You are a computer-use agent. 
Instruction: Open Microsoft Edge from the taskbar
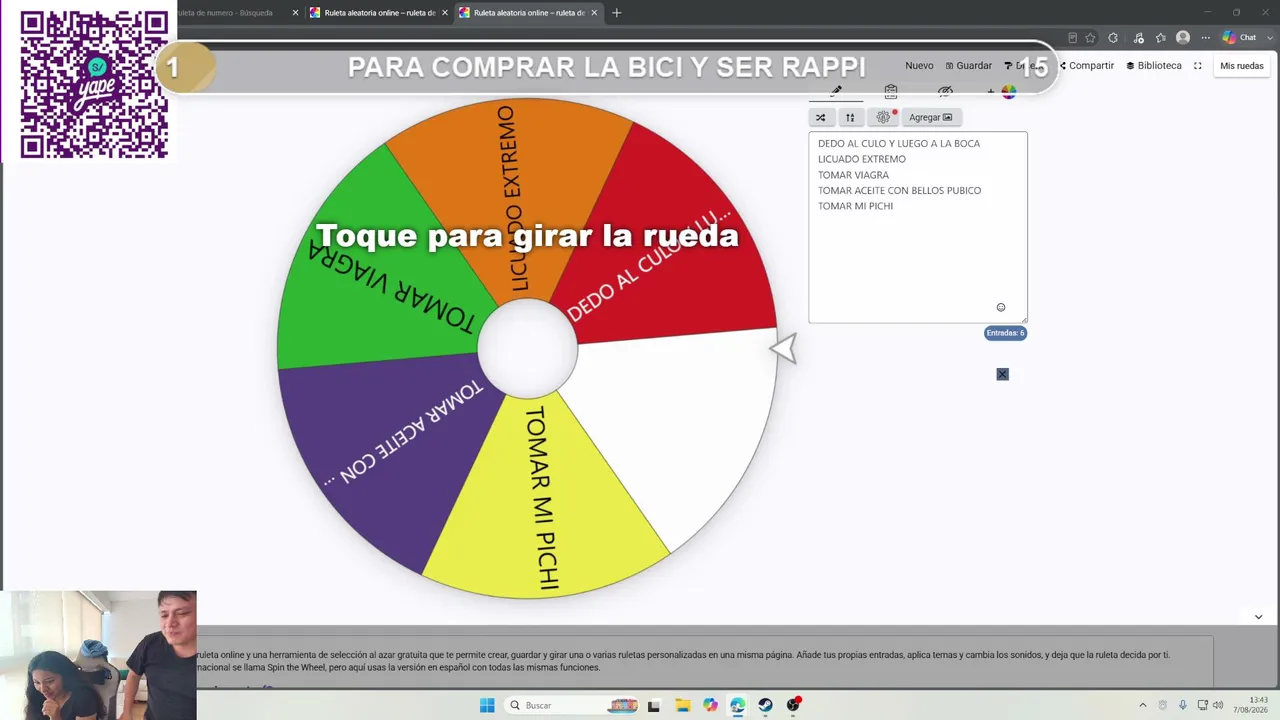click(737, 705)
